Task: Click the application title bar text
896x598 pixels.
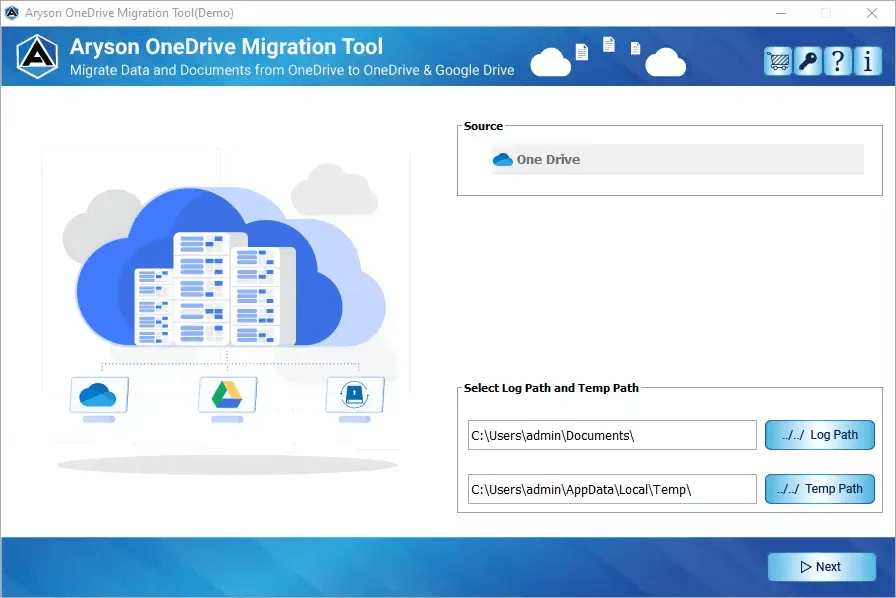Action: coord(130,12)
